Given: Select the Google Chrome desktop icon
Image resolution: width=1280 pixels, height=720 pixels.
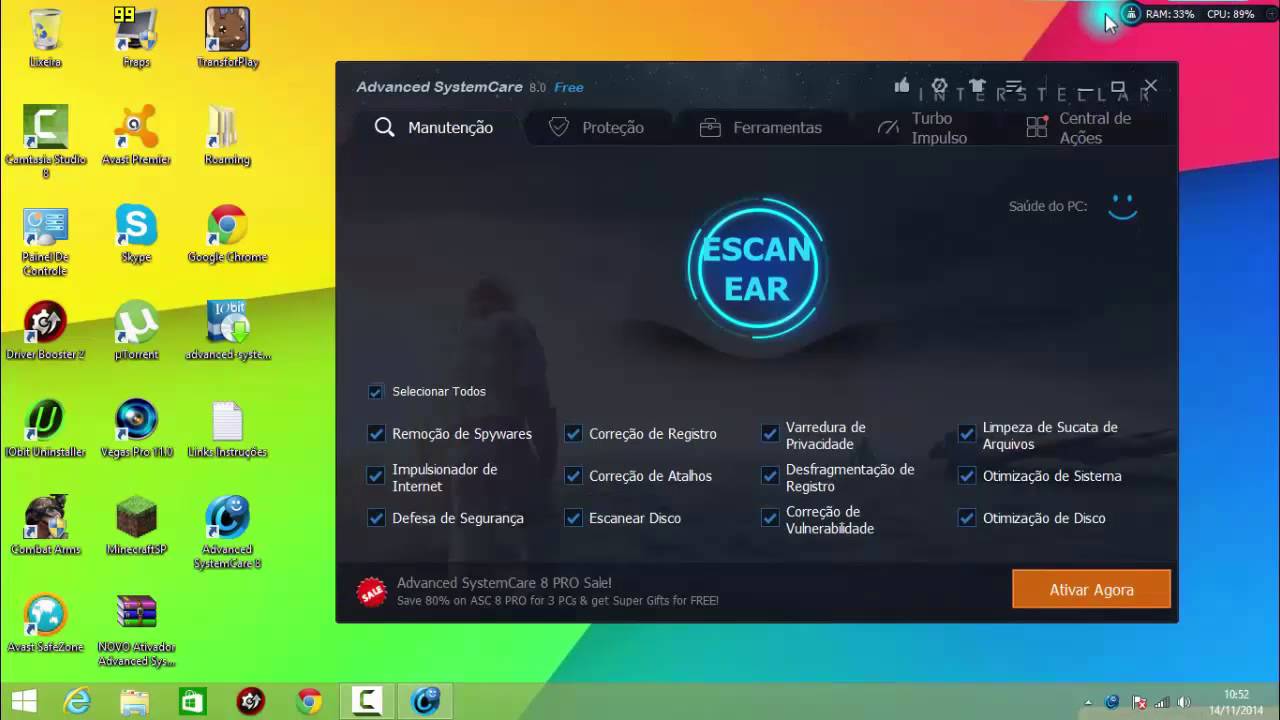Looking at the screenshot, I should click(x=227, y=233).
